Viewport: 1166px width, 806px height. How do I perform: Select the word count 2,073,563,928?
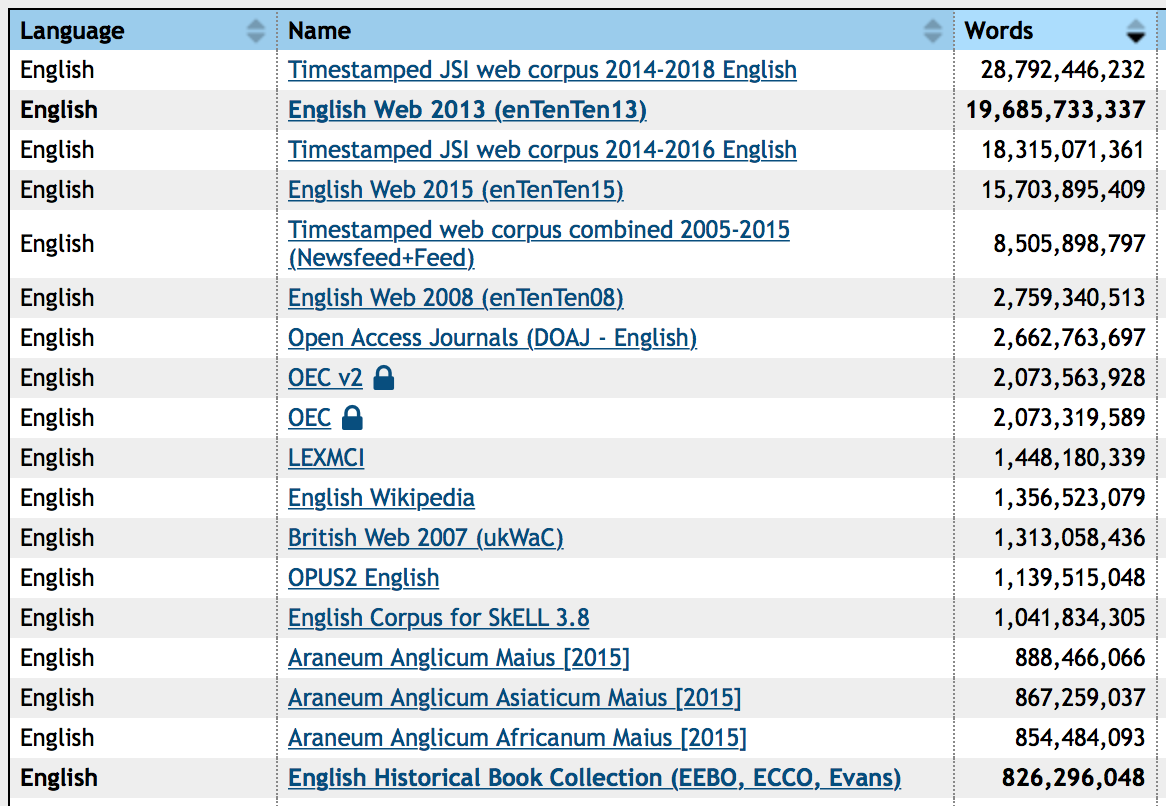(x=1069, y=378)
